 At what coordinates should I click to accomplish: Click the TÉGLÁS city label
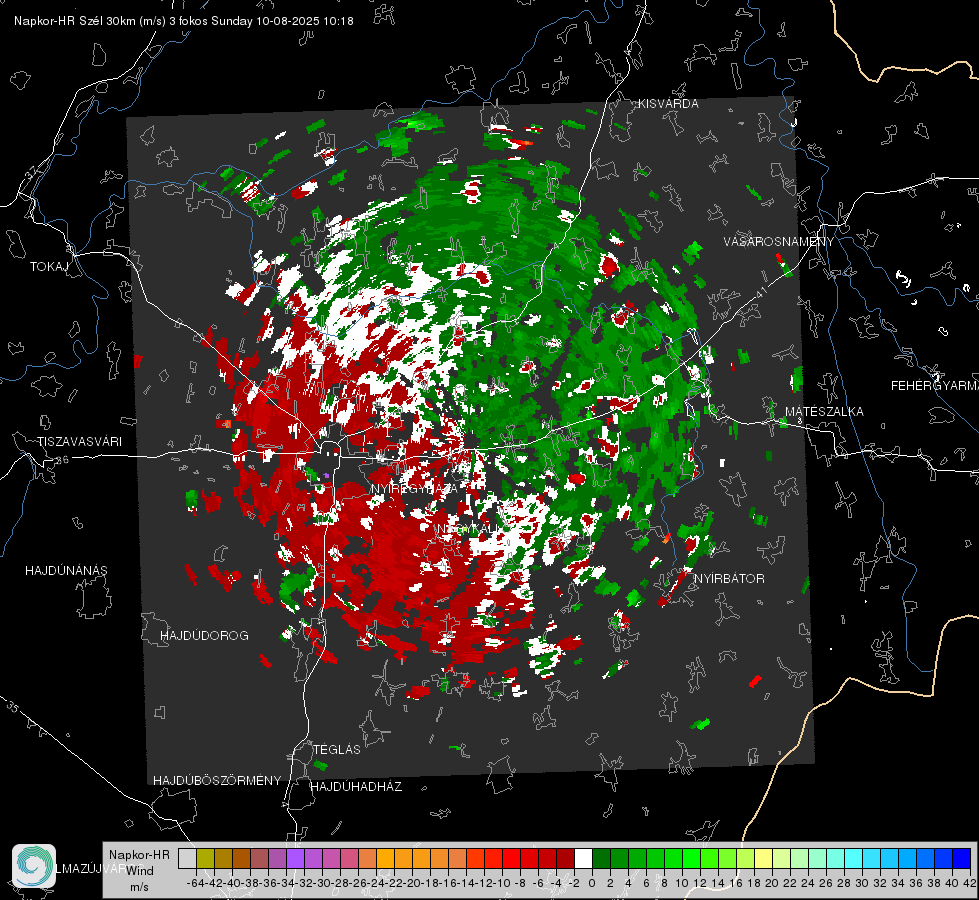click(337, 750)
